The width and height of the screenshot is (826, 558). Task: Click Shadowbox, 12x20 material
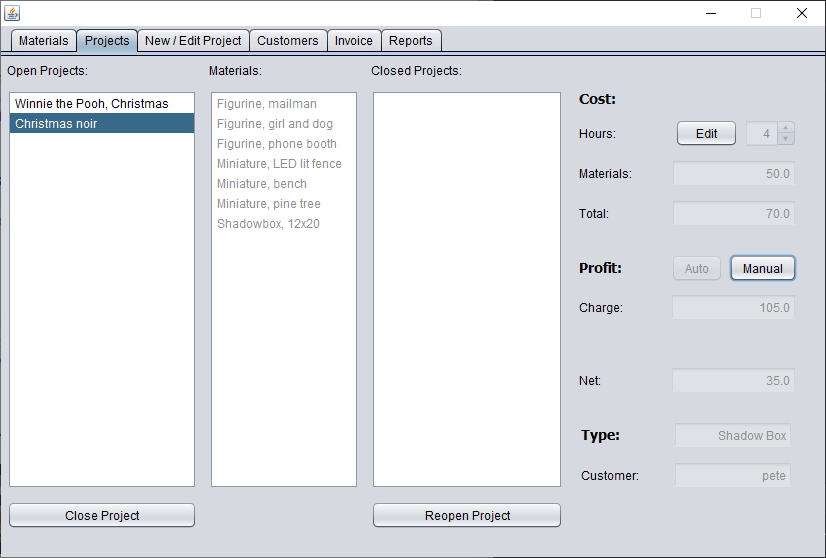(x=283, y=224)
